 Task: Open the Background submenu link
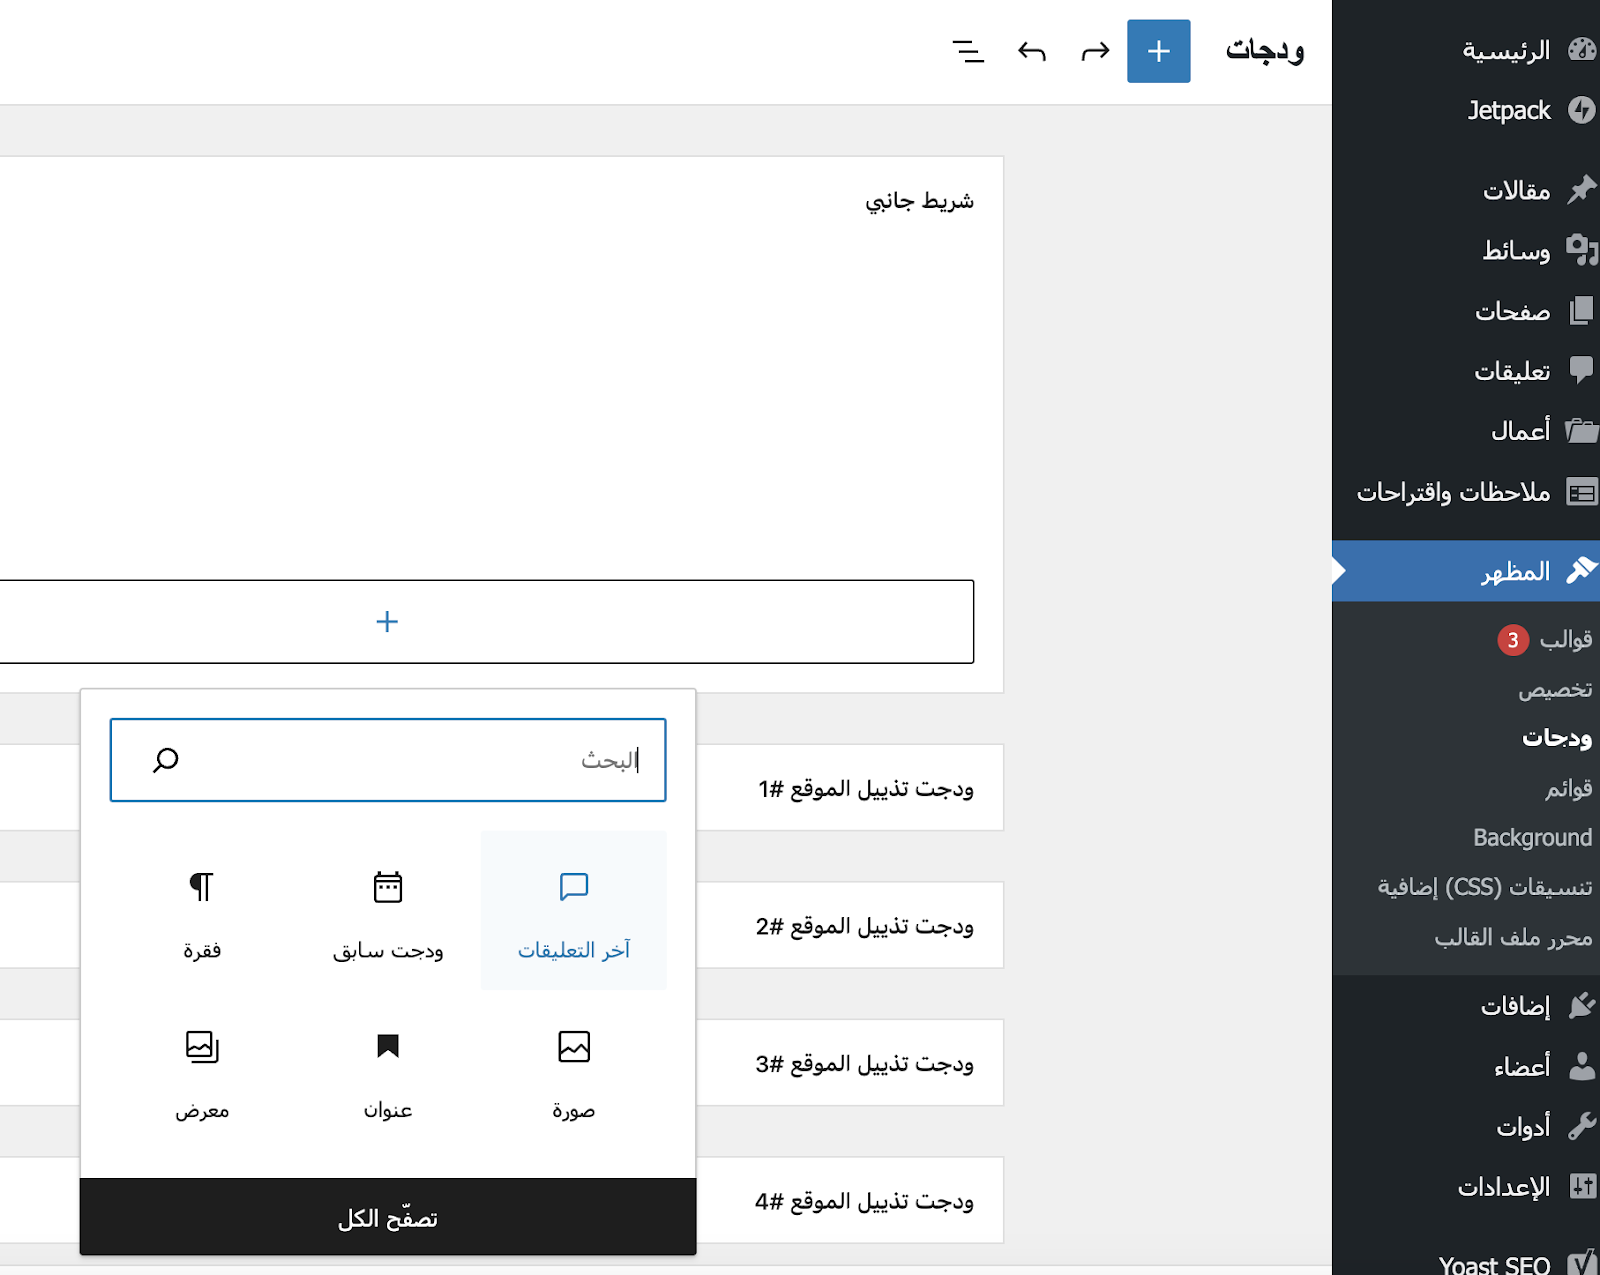[1532, 837]
